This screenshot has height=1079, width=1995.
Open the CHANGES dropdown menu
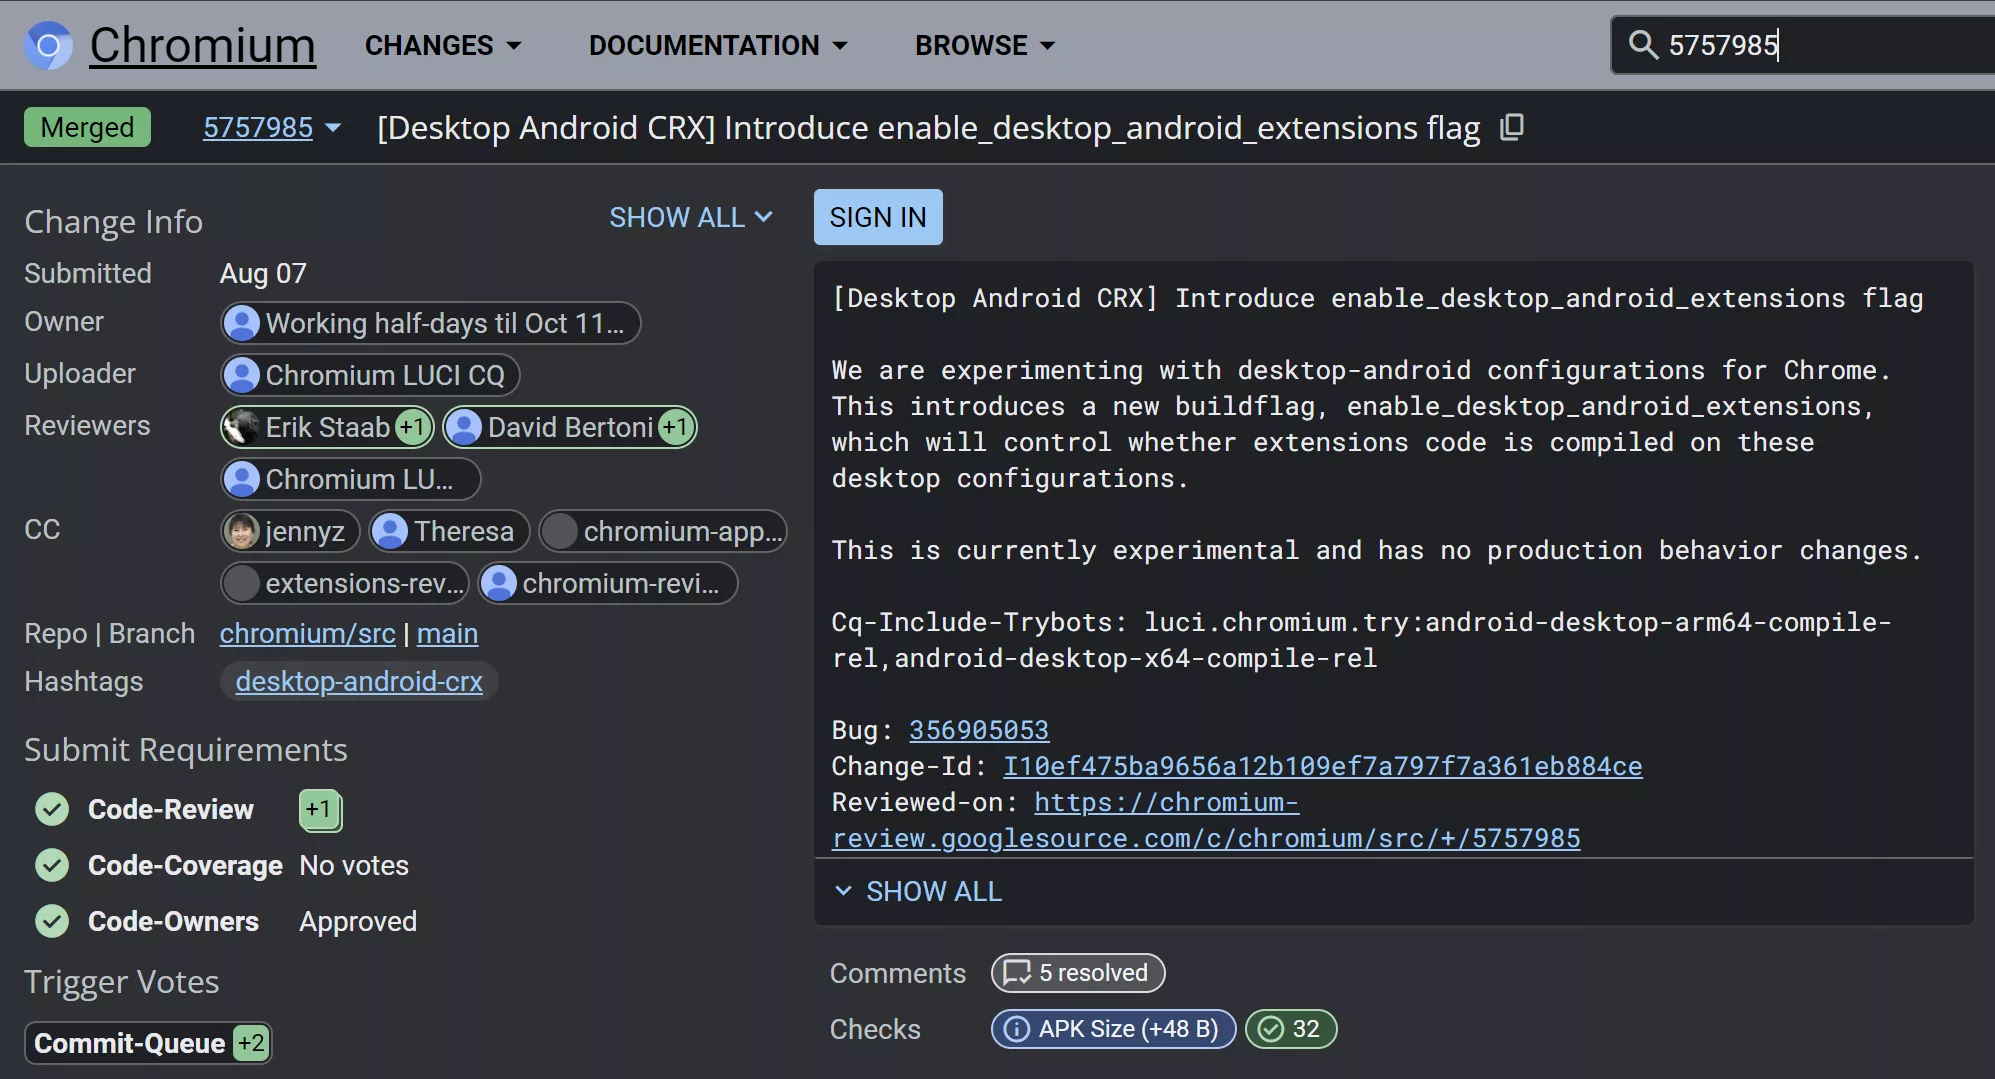click(x=443, y=45)
